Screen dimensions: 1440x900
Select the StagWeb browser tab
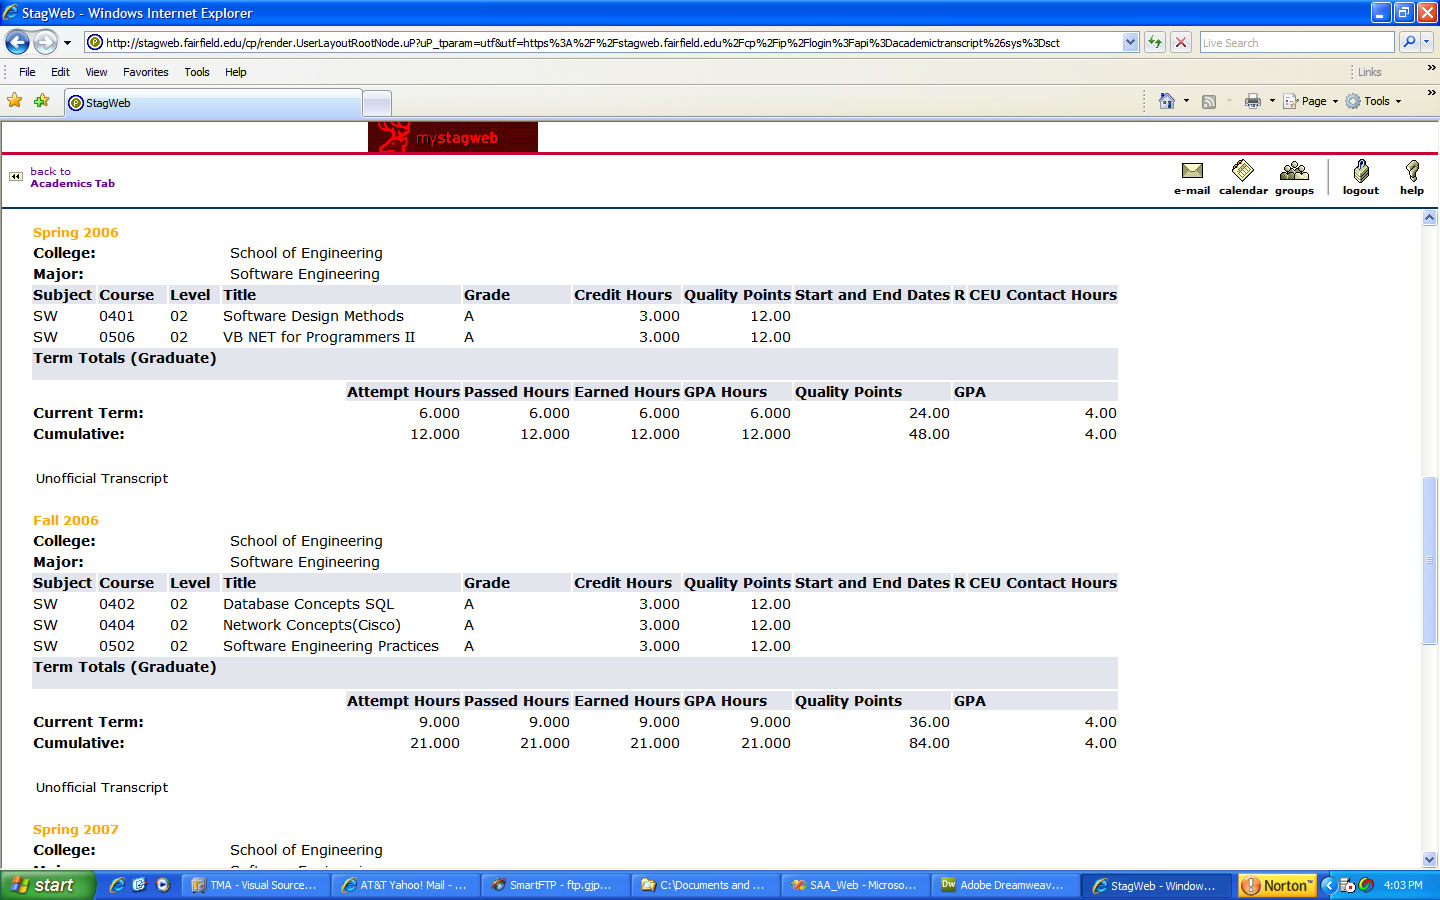click(212, 103)
